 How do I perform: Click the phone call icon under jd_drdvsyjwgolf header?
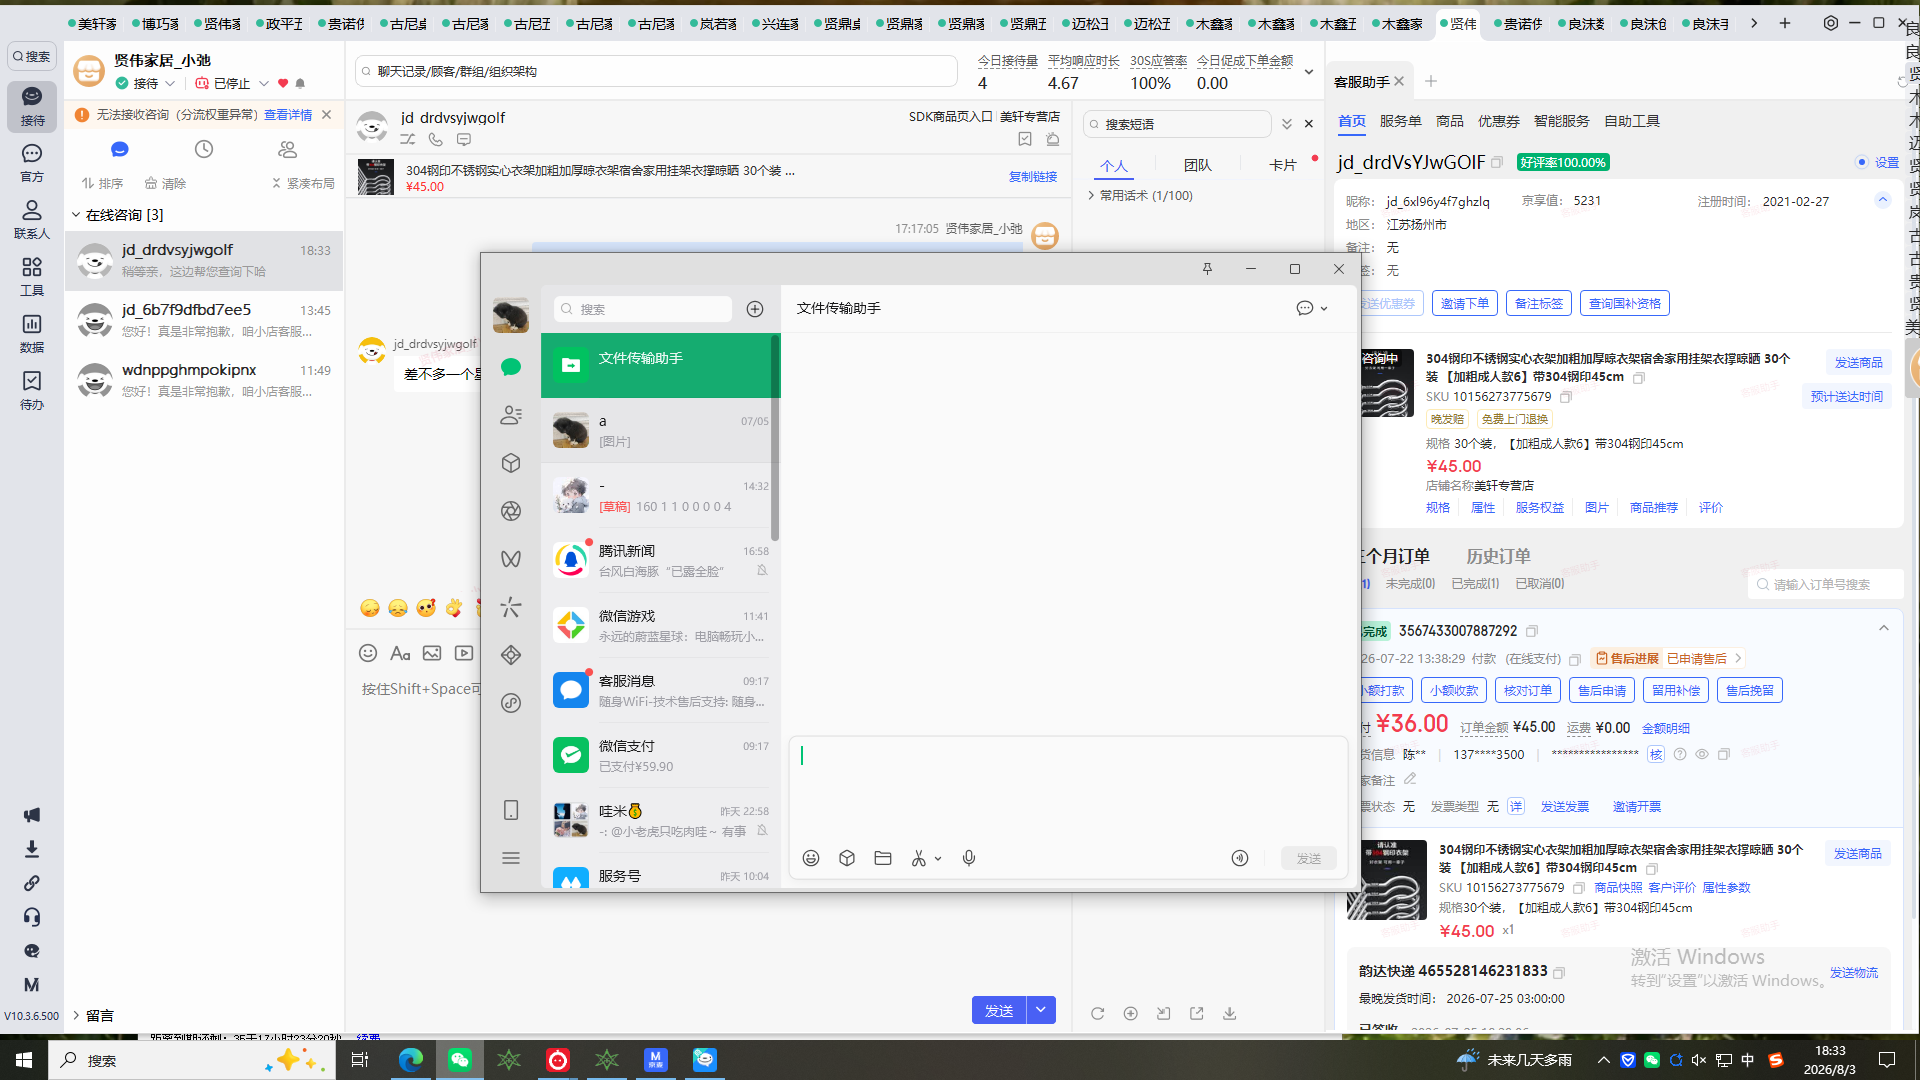coord(436,140)
